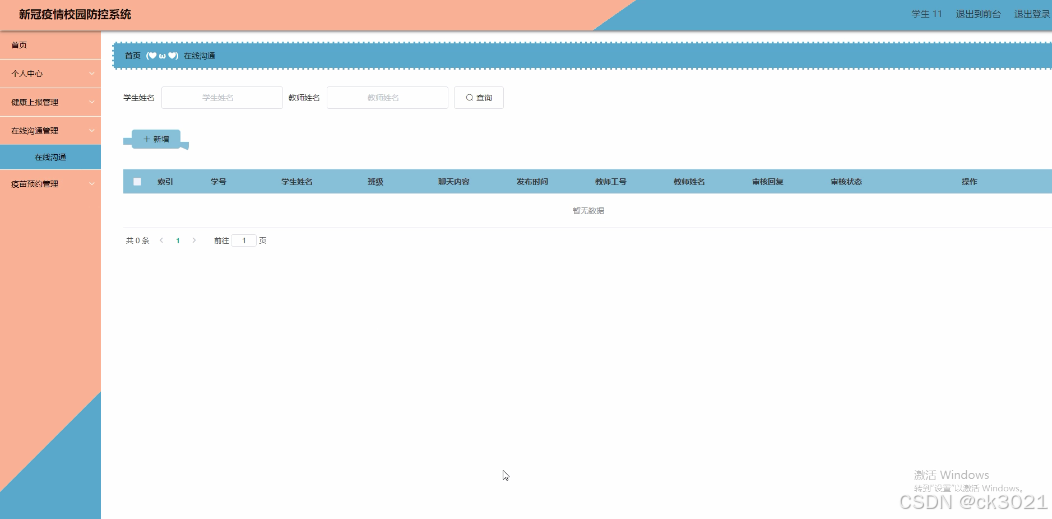
Task: Click the 学生 11 user label
Action: pos(927,14)
